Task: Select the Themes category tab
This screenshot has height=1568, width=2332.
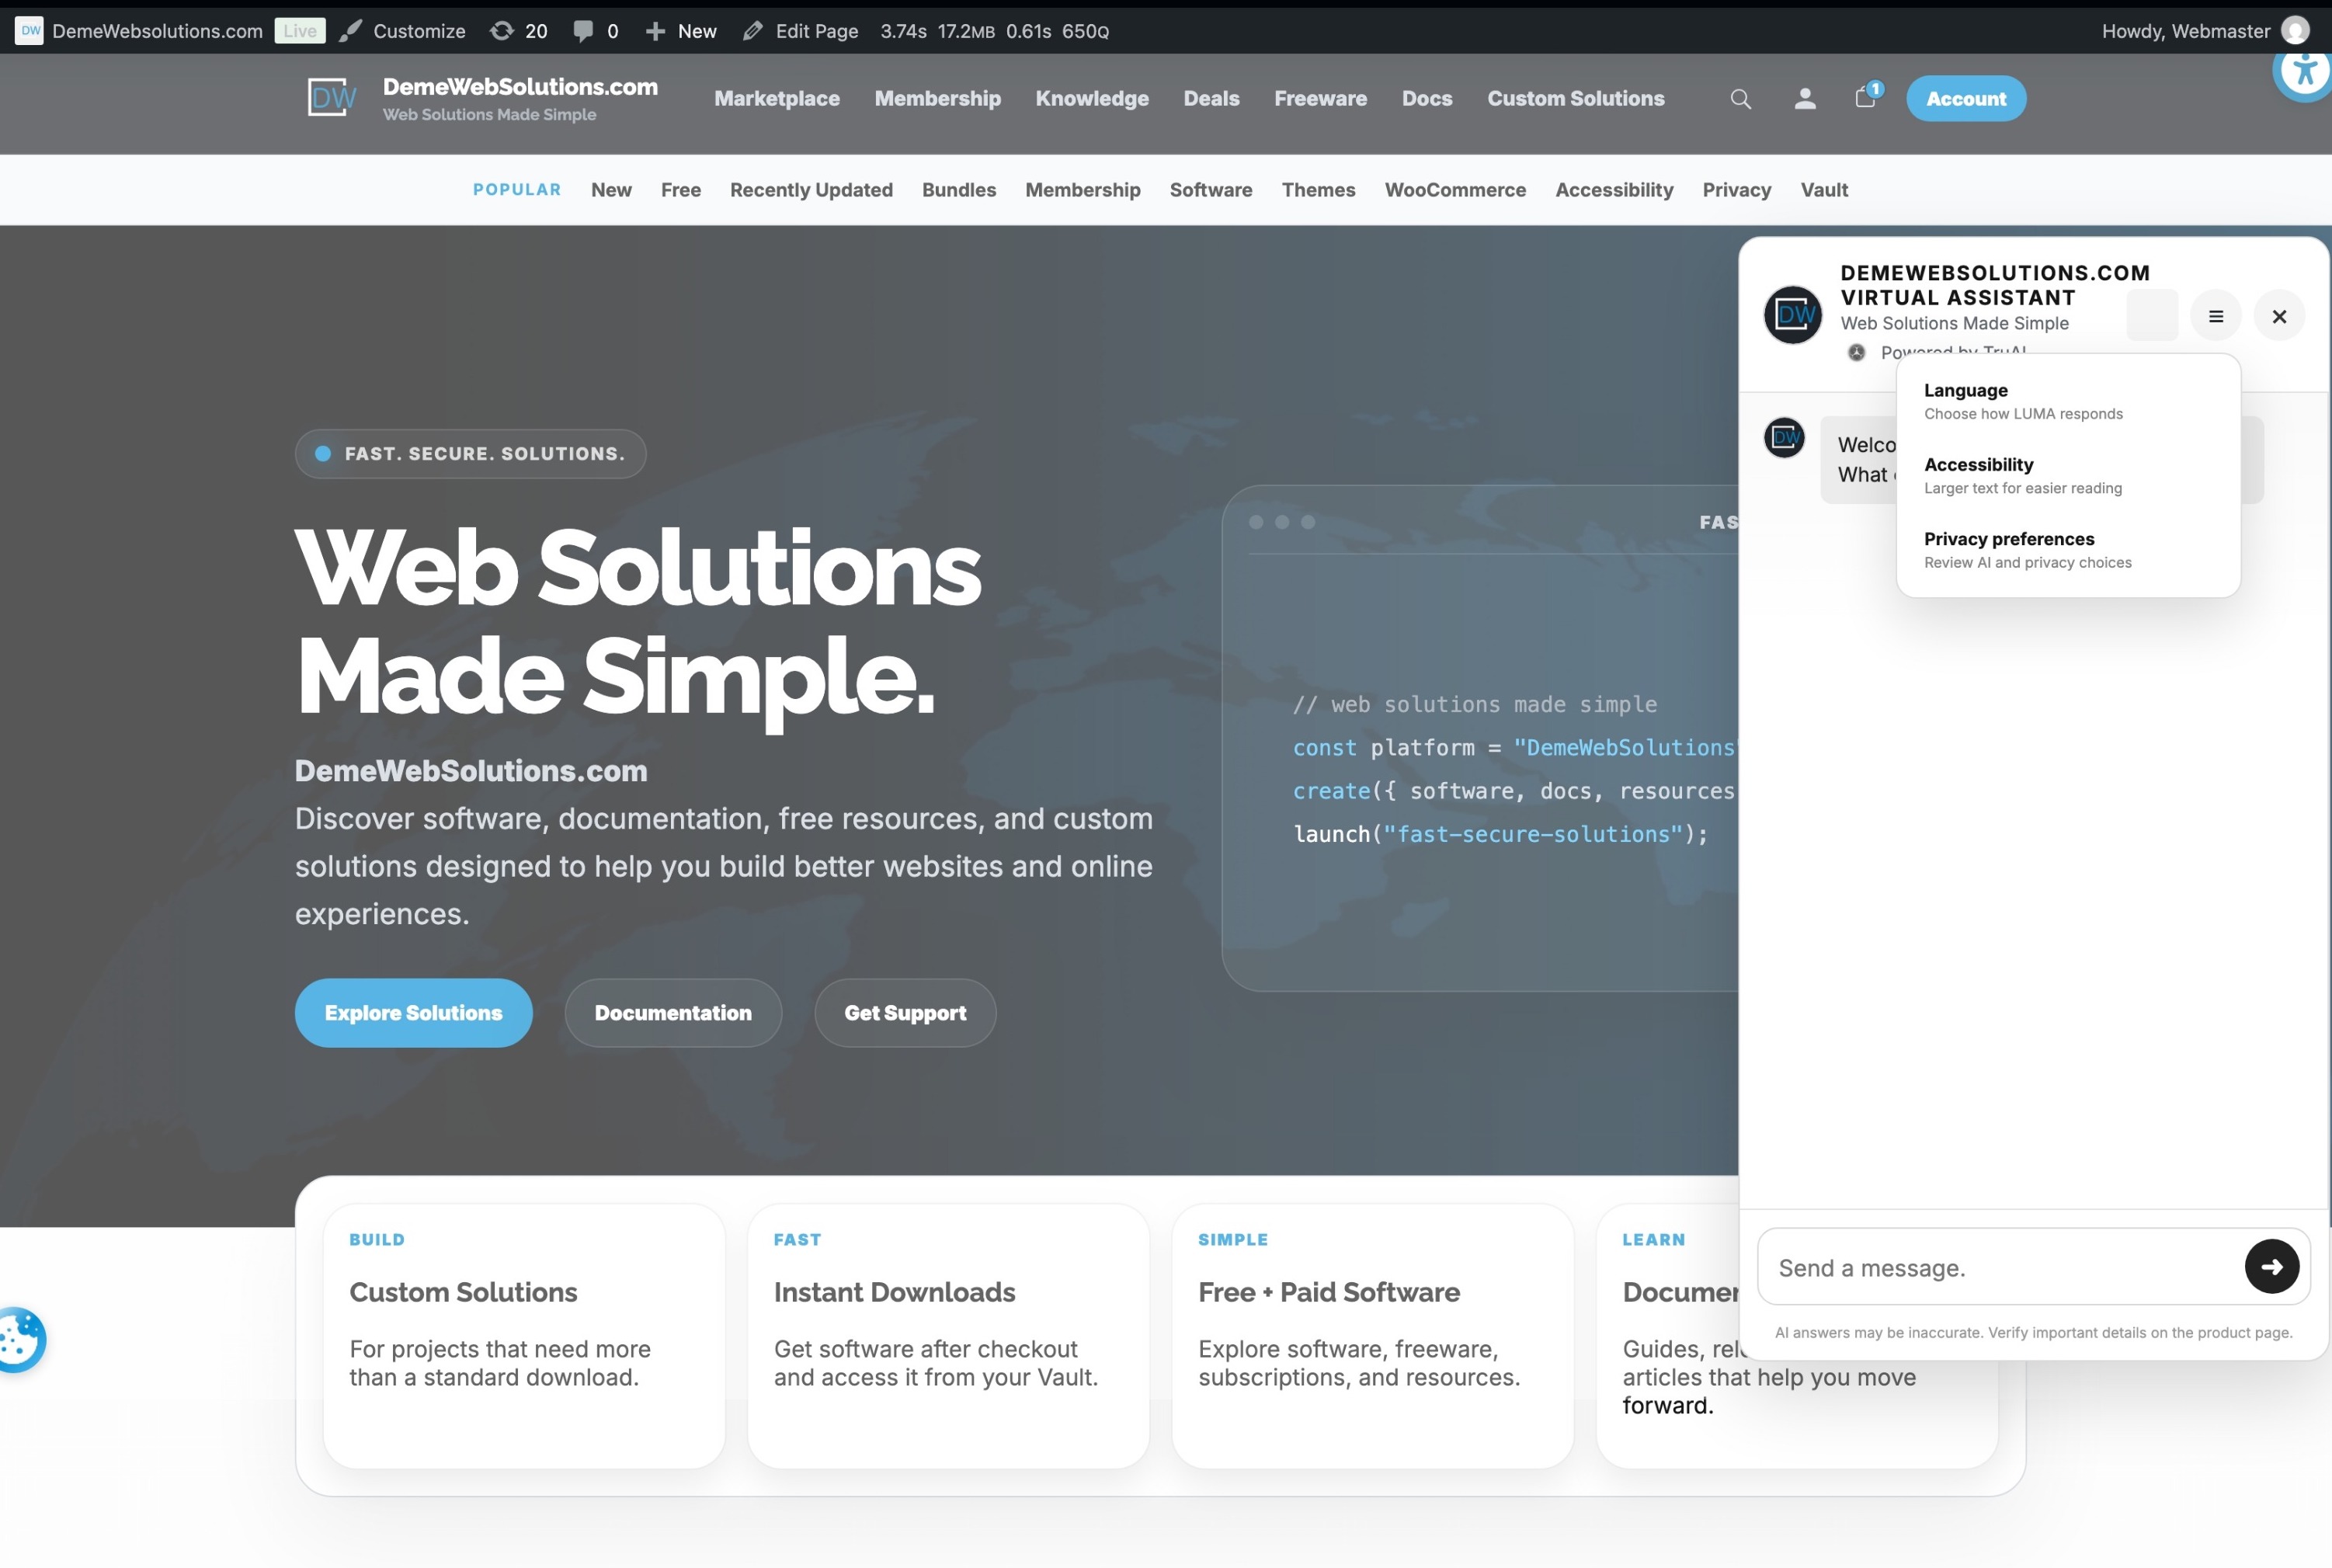Action: [1318, 190]
